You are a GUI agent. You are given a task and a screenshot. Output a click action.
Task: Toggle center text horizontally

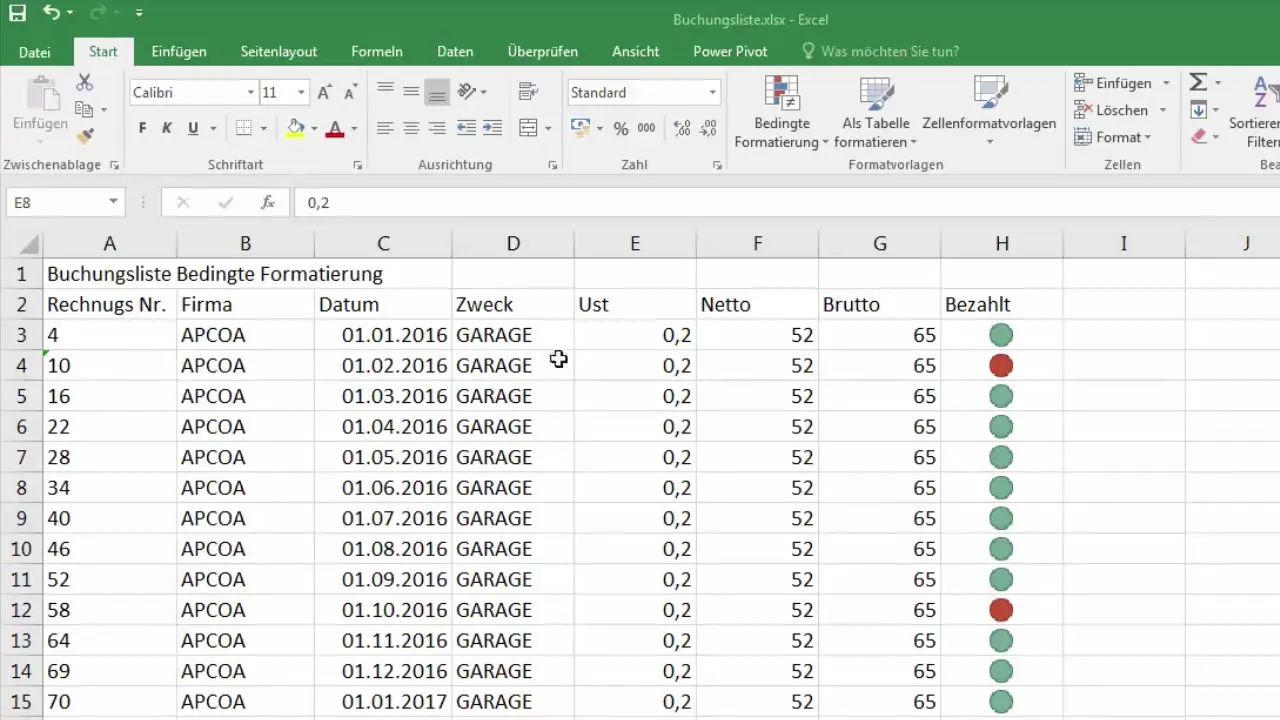coord(411,128)
